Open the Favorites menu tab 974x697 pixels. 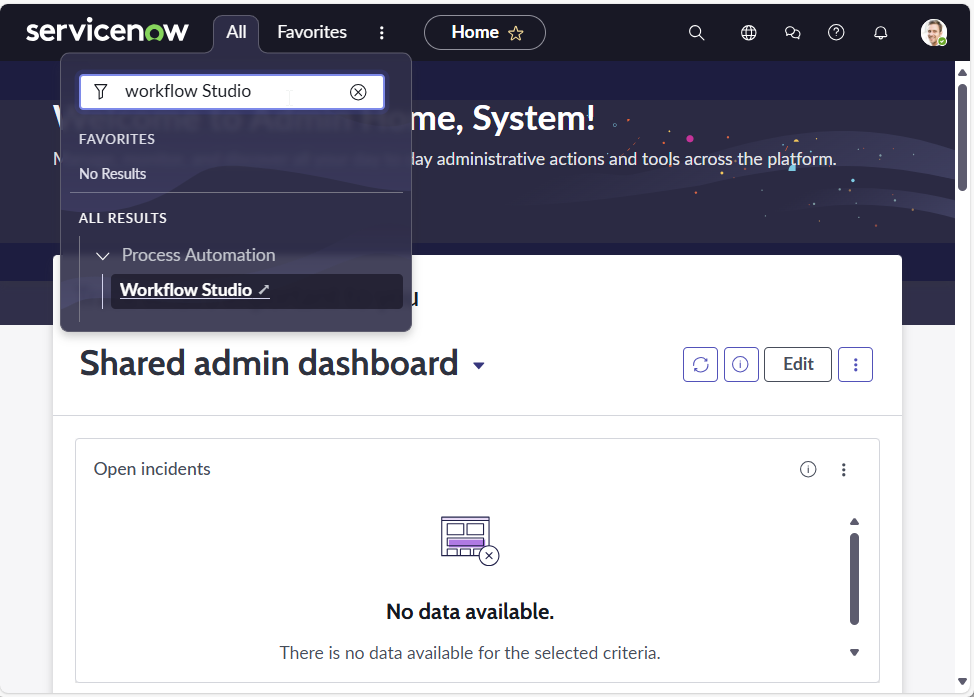(312, 32)
